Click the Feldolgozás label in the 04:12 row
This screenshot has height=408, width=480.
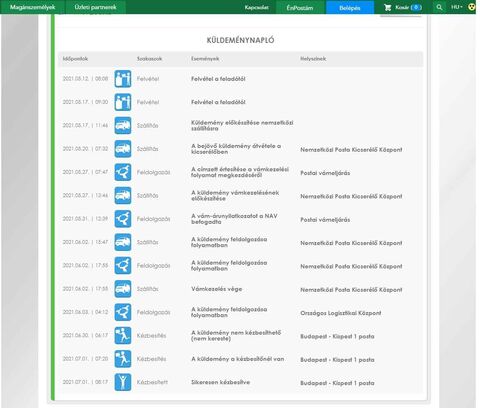[x=153, y=312]
